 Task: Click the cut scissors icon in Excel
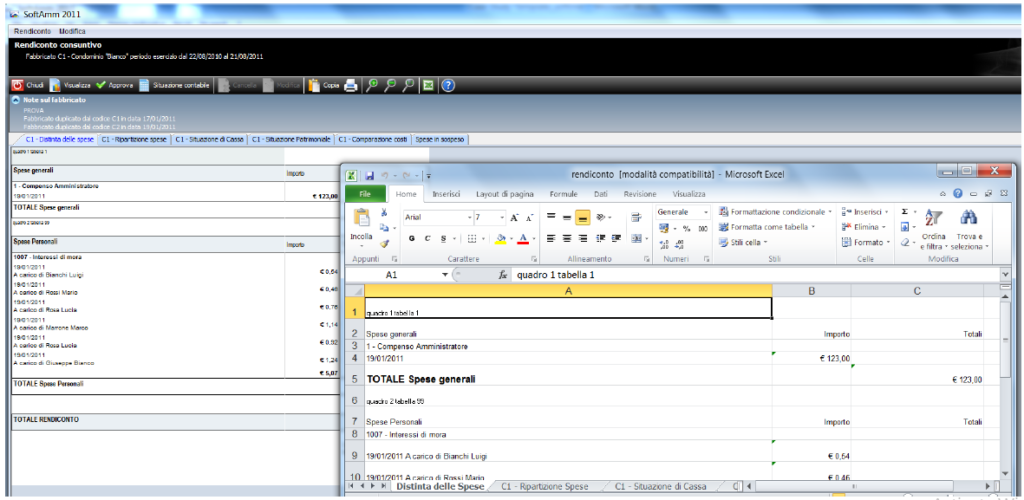point(385,212)
